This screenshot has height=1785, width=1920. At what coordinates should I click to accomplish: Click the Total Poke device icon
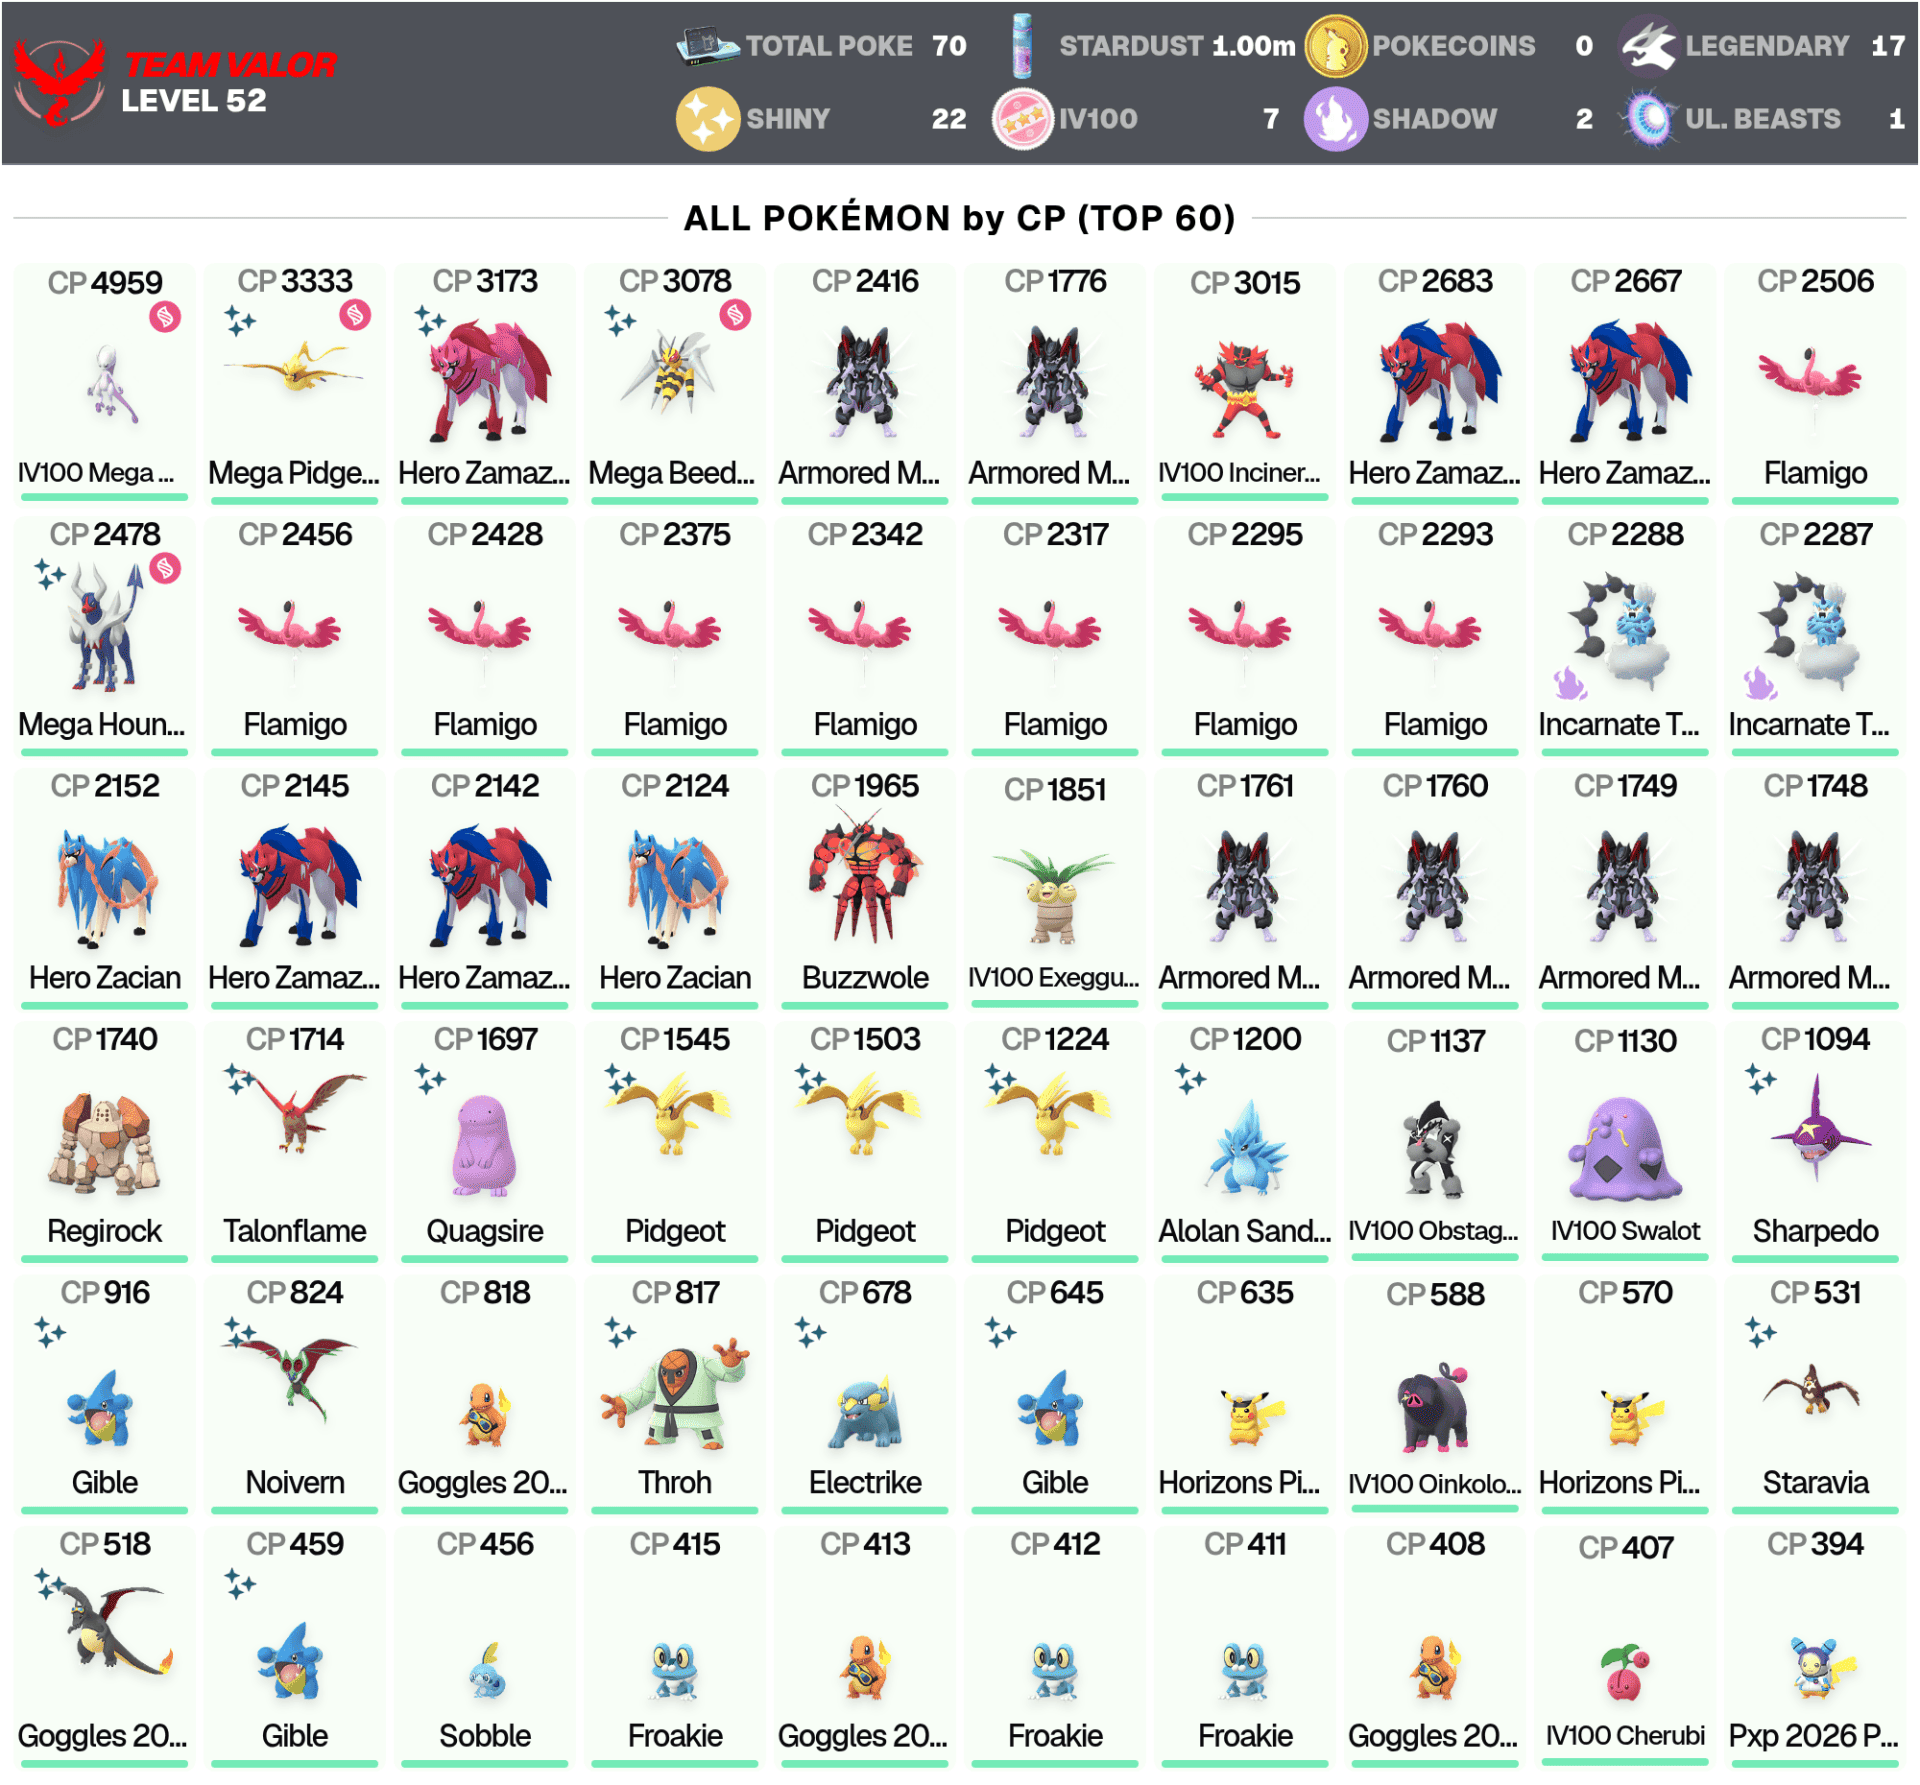tap(708, 45)
